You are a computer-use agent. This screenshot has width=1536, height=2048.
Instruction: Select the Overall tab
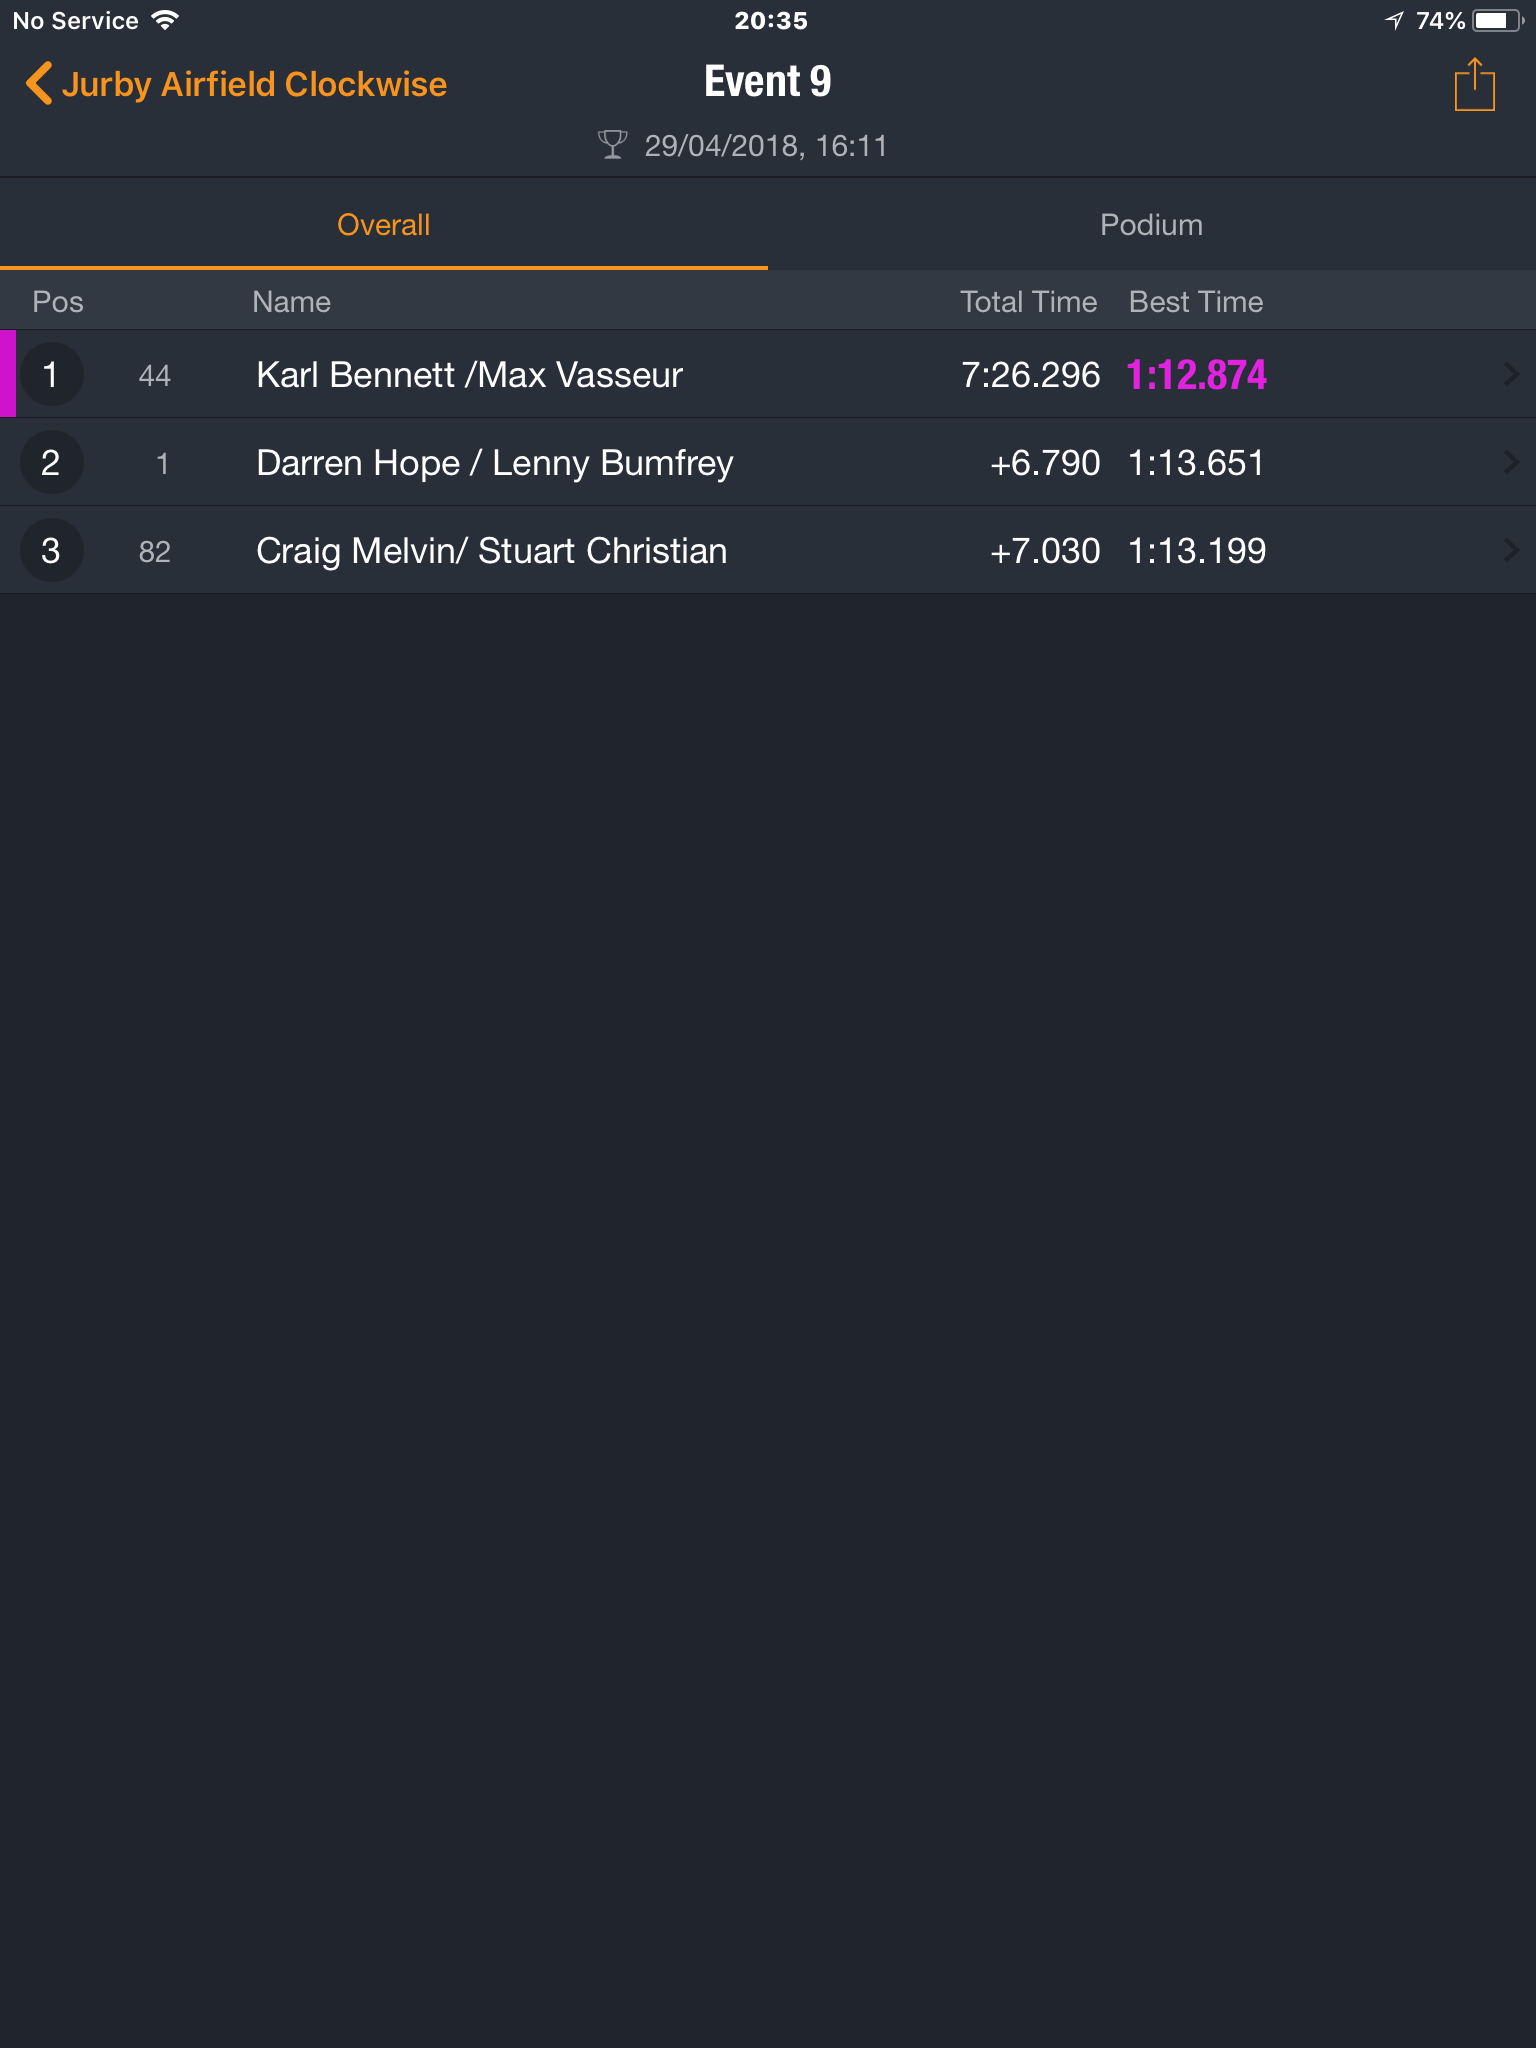tap(384, 225)
